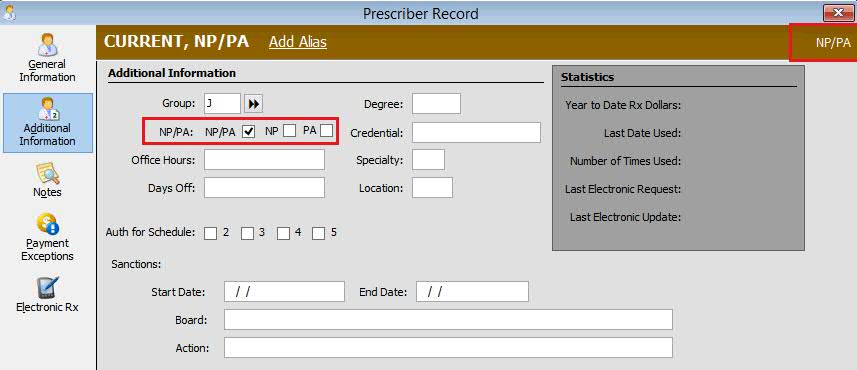The image size is (857, 370).
Task: Click the Board text field
Action: tap(448, 320)
